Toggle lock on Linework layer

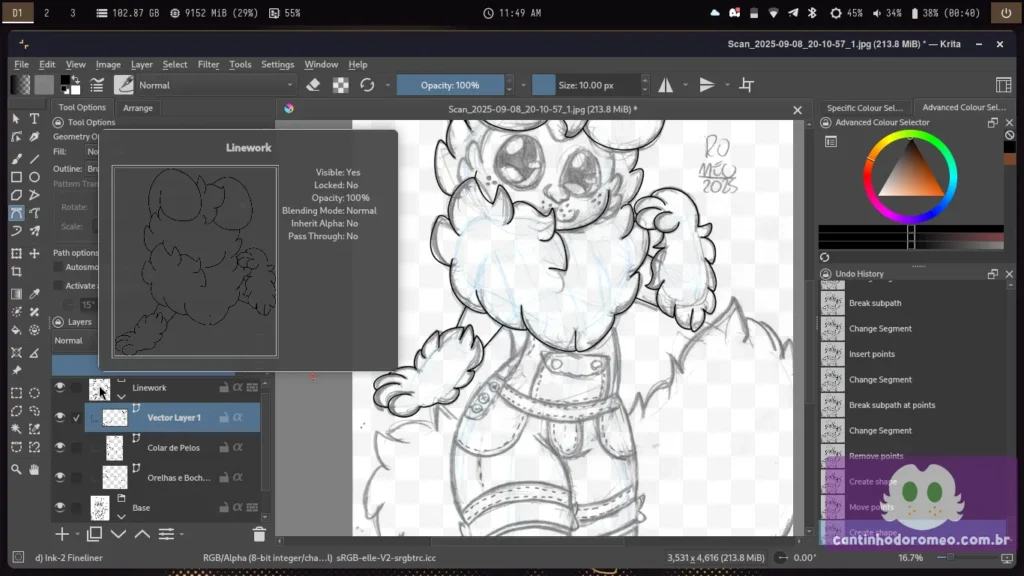(x=223, y=387)
